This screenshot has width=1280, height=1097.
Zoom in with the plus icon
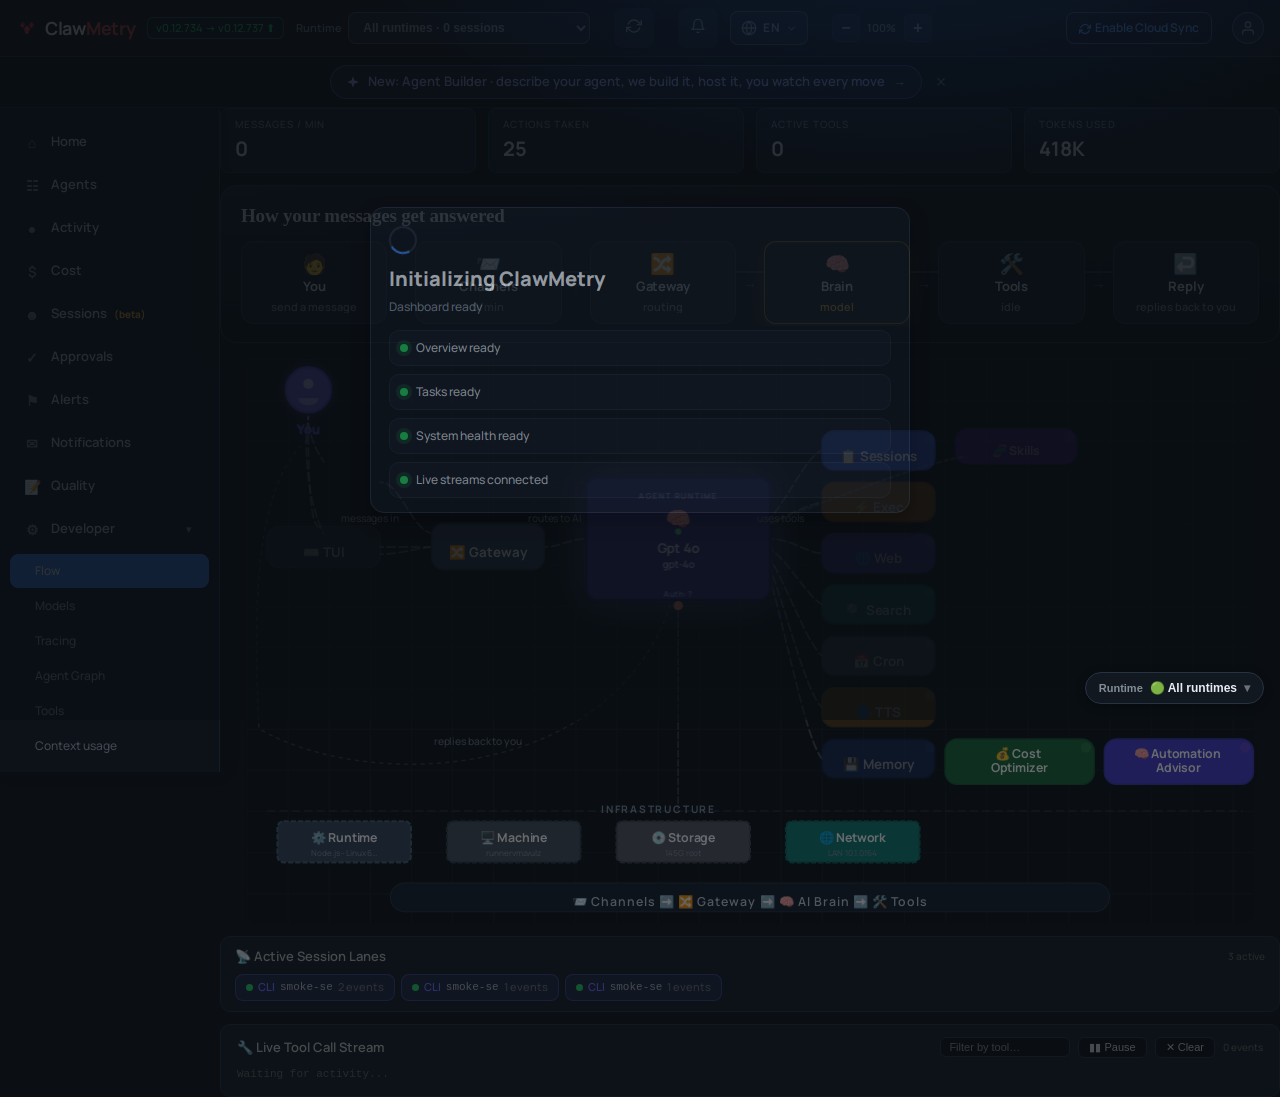[x=918, y=28]
